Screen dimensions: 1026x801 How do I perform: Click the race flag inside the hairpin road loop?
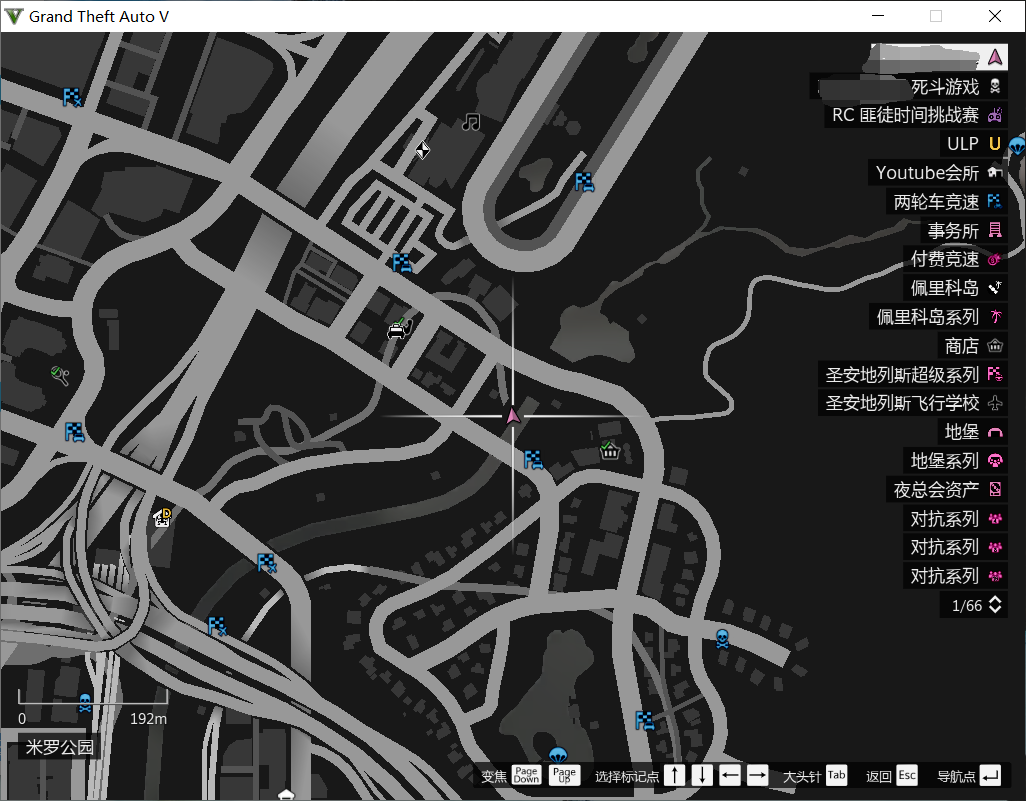coord(584,181)
